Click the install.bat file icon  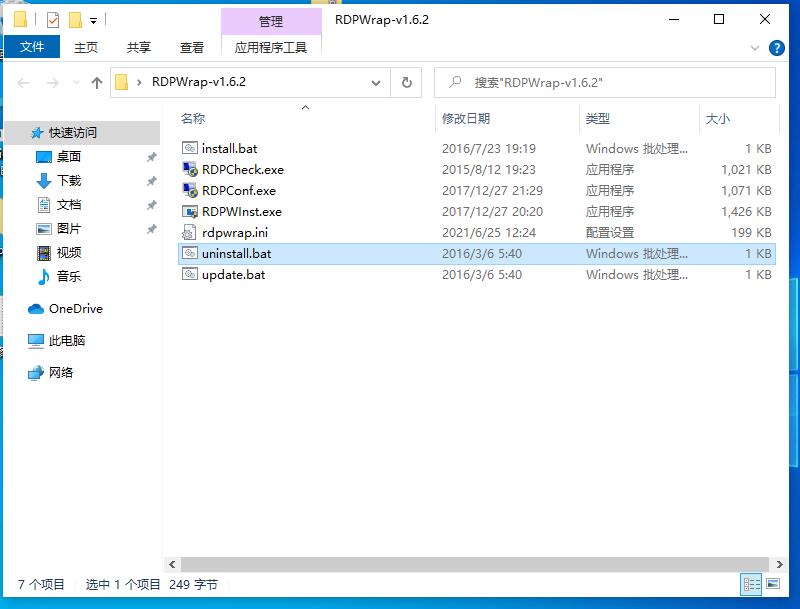coord(190,148)
